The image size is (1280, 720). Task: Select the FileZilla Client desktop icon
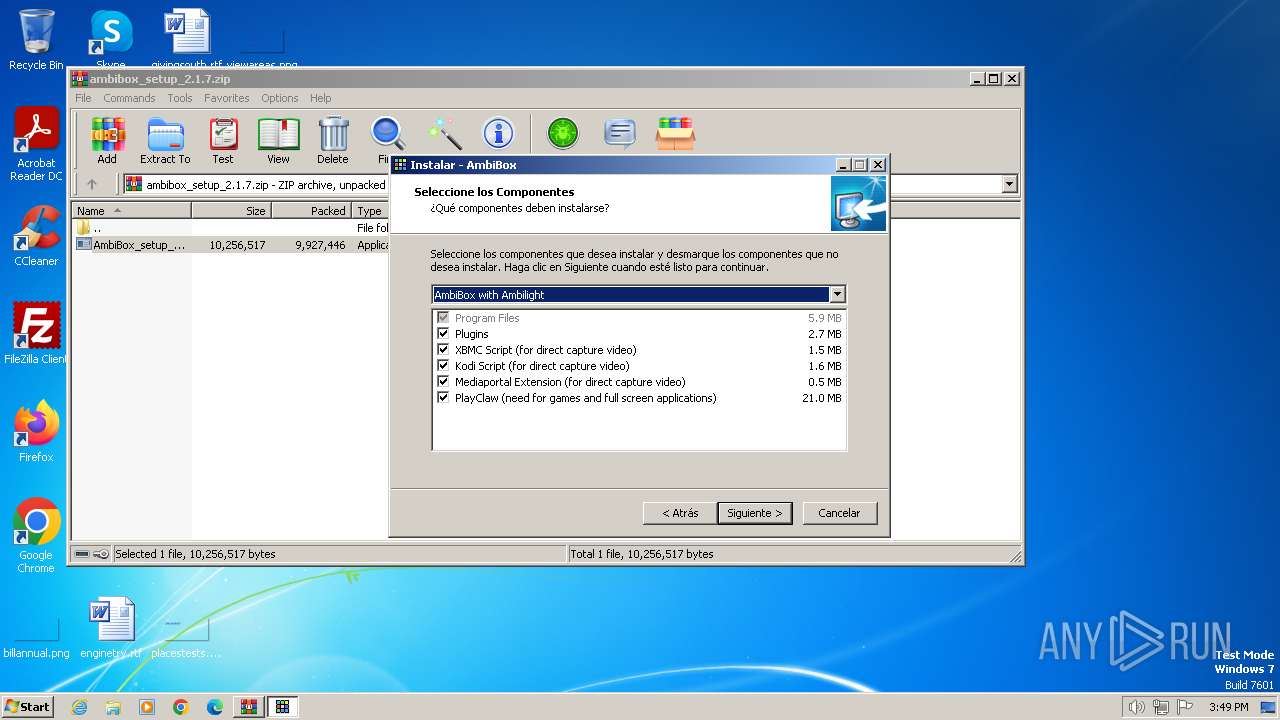point(36,333)
